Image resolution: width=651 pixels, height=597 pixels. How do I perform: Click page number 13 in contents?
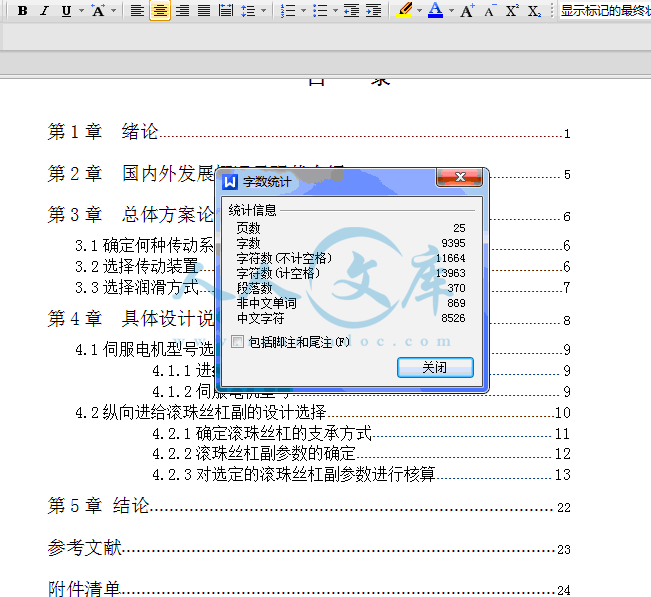[x=563, y=475]
